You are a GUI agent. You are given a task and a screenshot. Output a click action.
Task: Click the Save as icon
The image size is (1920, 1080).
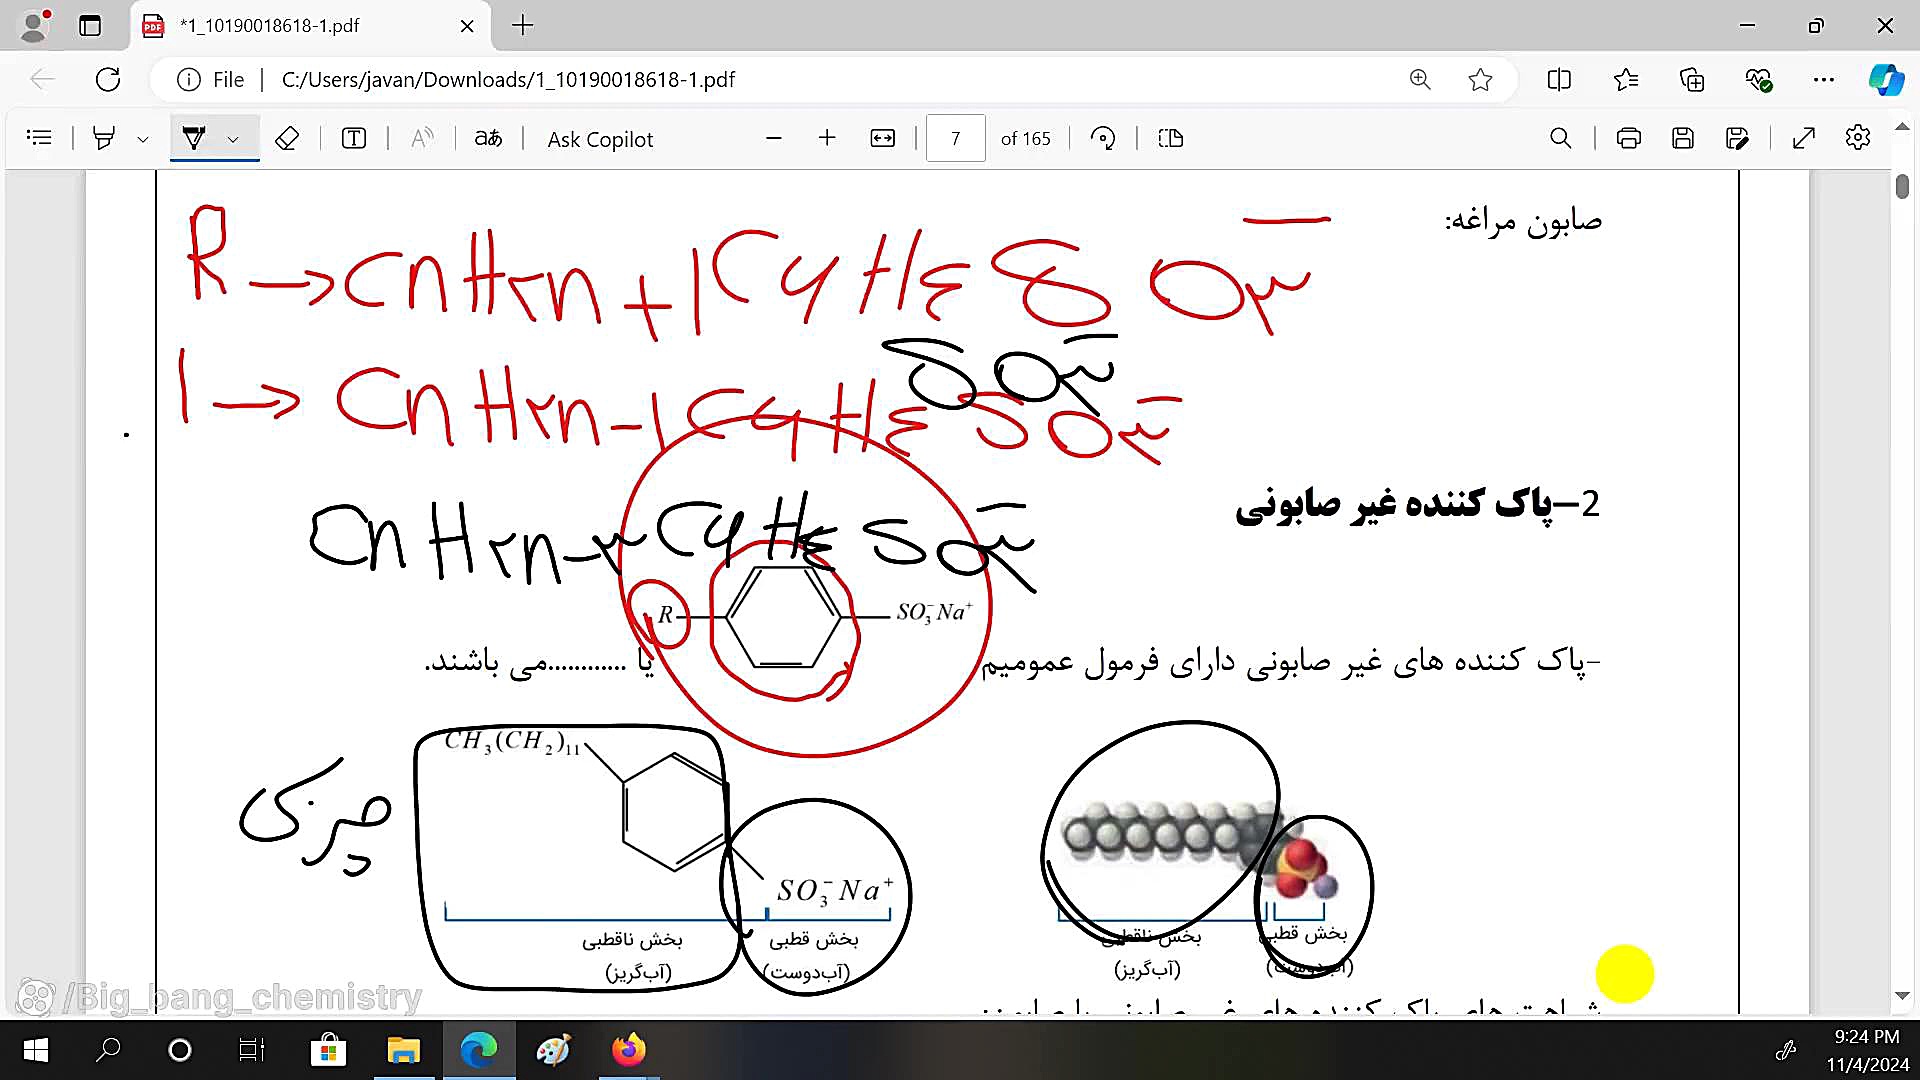[1737, 138]
